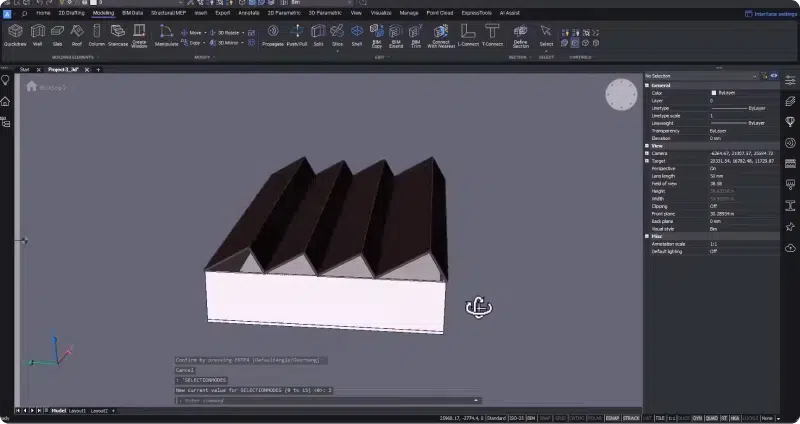Toggle STRACK in the status bar

tap(631, 418)
